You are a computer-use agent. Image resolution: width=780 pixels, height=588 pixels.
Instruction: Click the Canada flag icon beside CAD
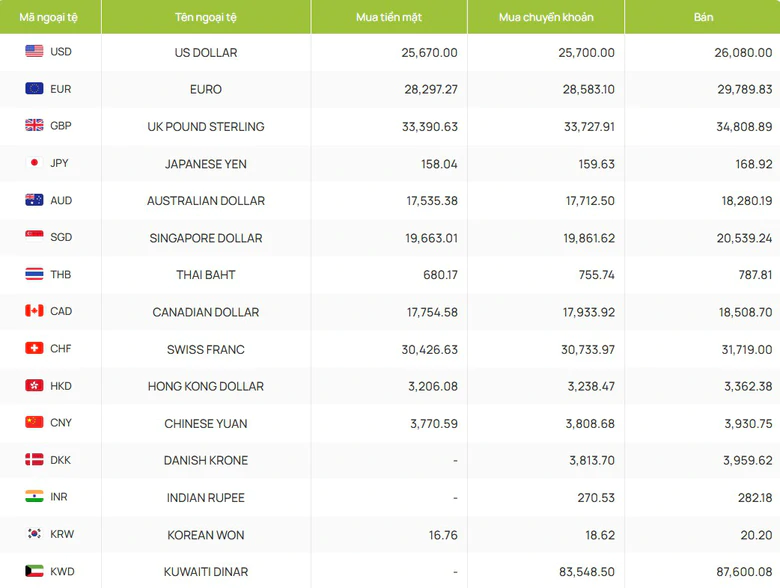pyautogui.click(x=34, y=311)
